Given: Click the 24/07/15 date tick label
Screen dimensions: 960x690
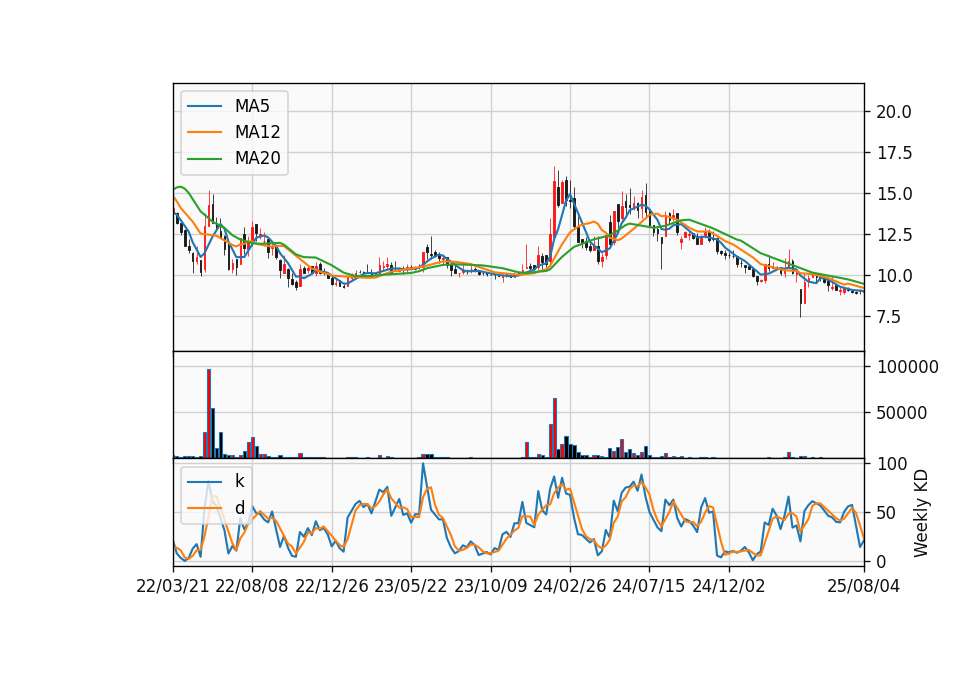Looking at the screenshot, I should coord(649,586).
